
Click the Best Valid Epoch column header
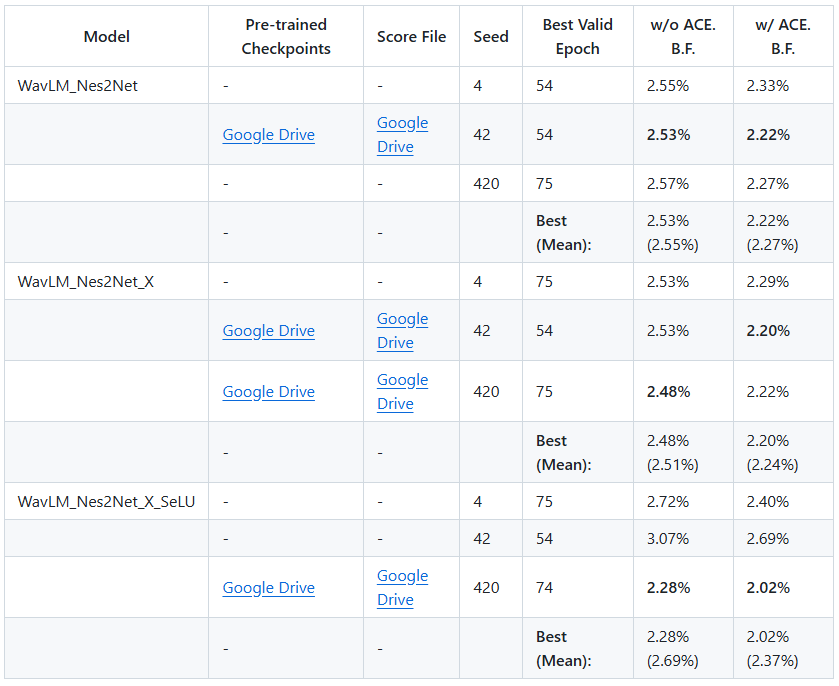tap(577, 37)
